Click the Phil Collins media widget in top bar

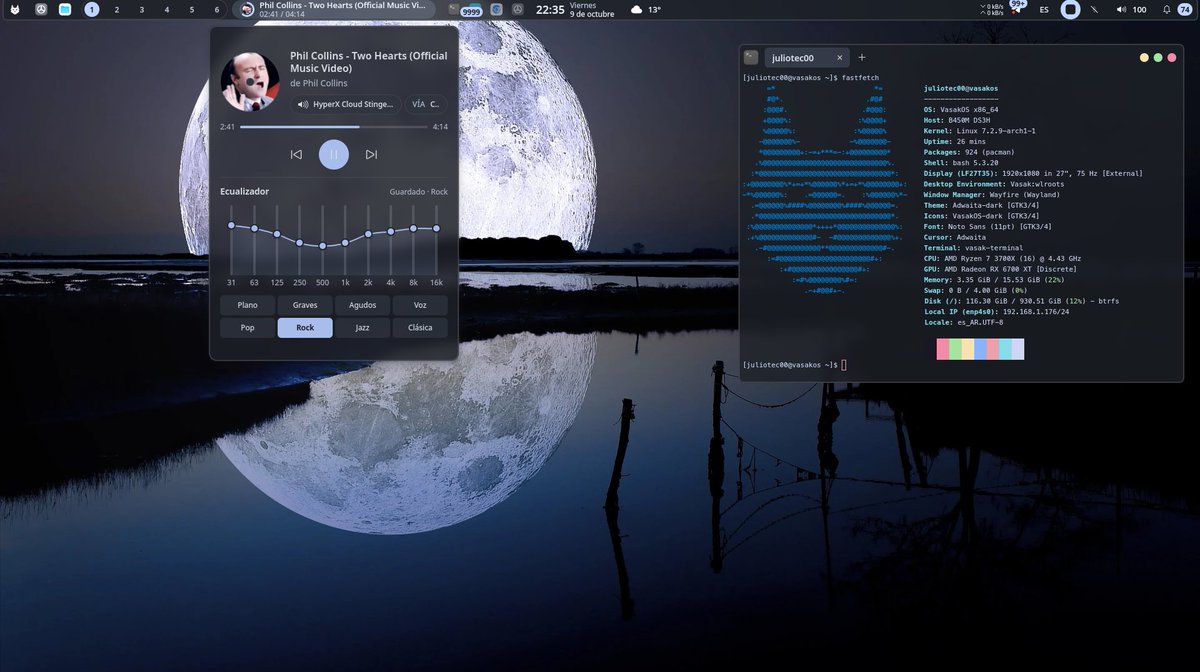pos(334,9)
